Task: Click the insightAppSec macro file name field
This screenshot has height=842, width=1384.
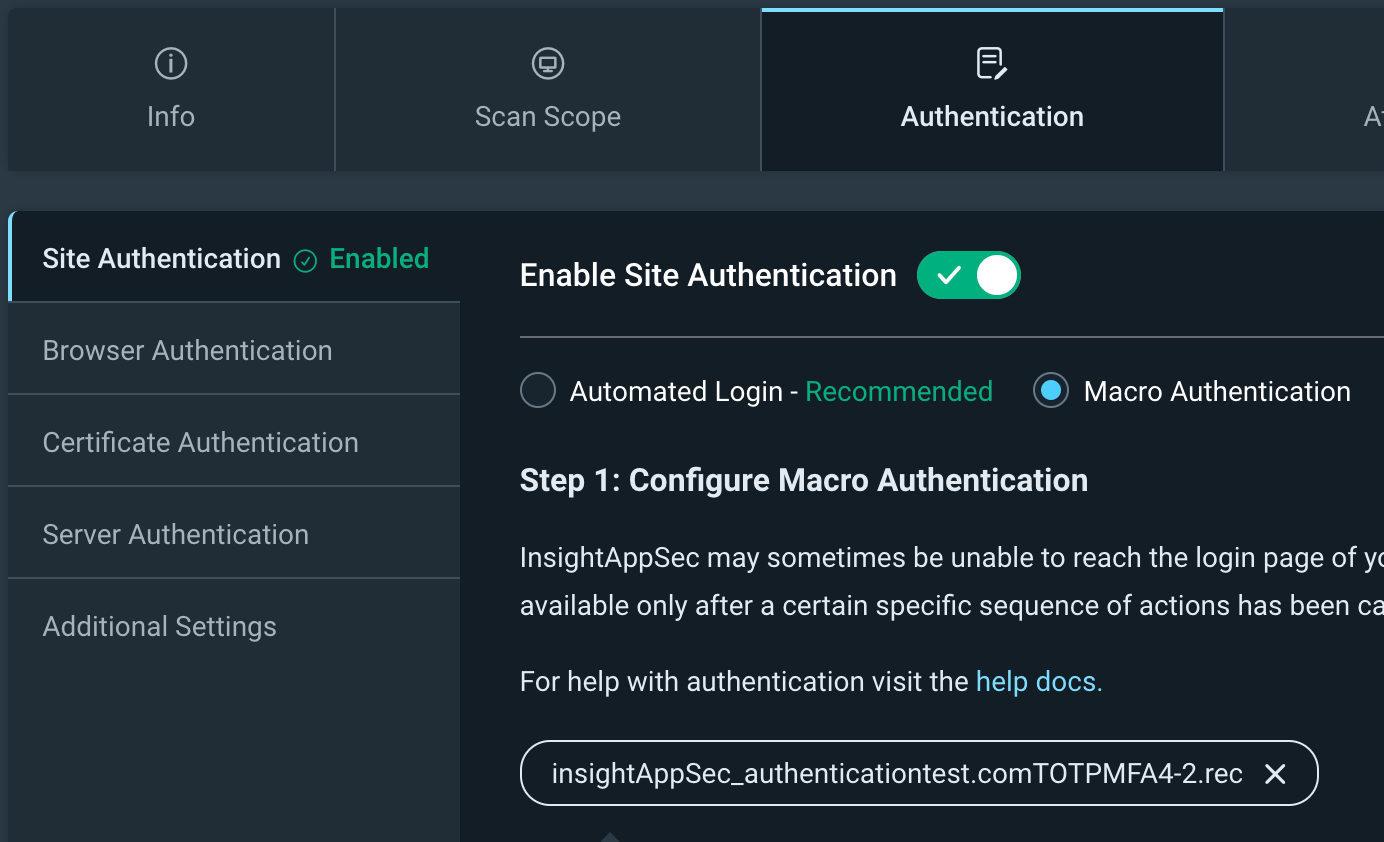Action: (x=897, y=773)
